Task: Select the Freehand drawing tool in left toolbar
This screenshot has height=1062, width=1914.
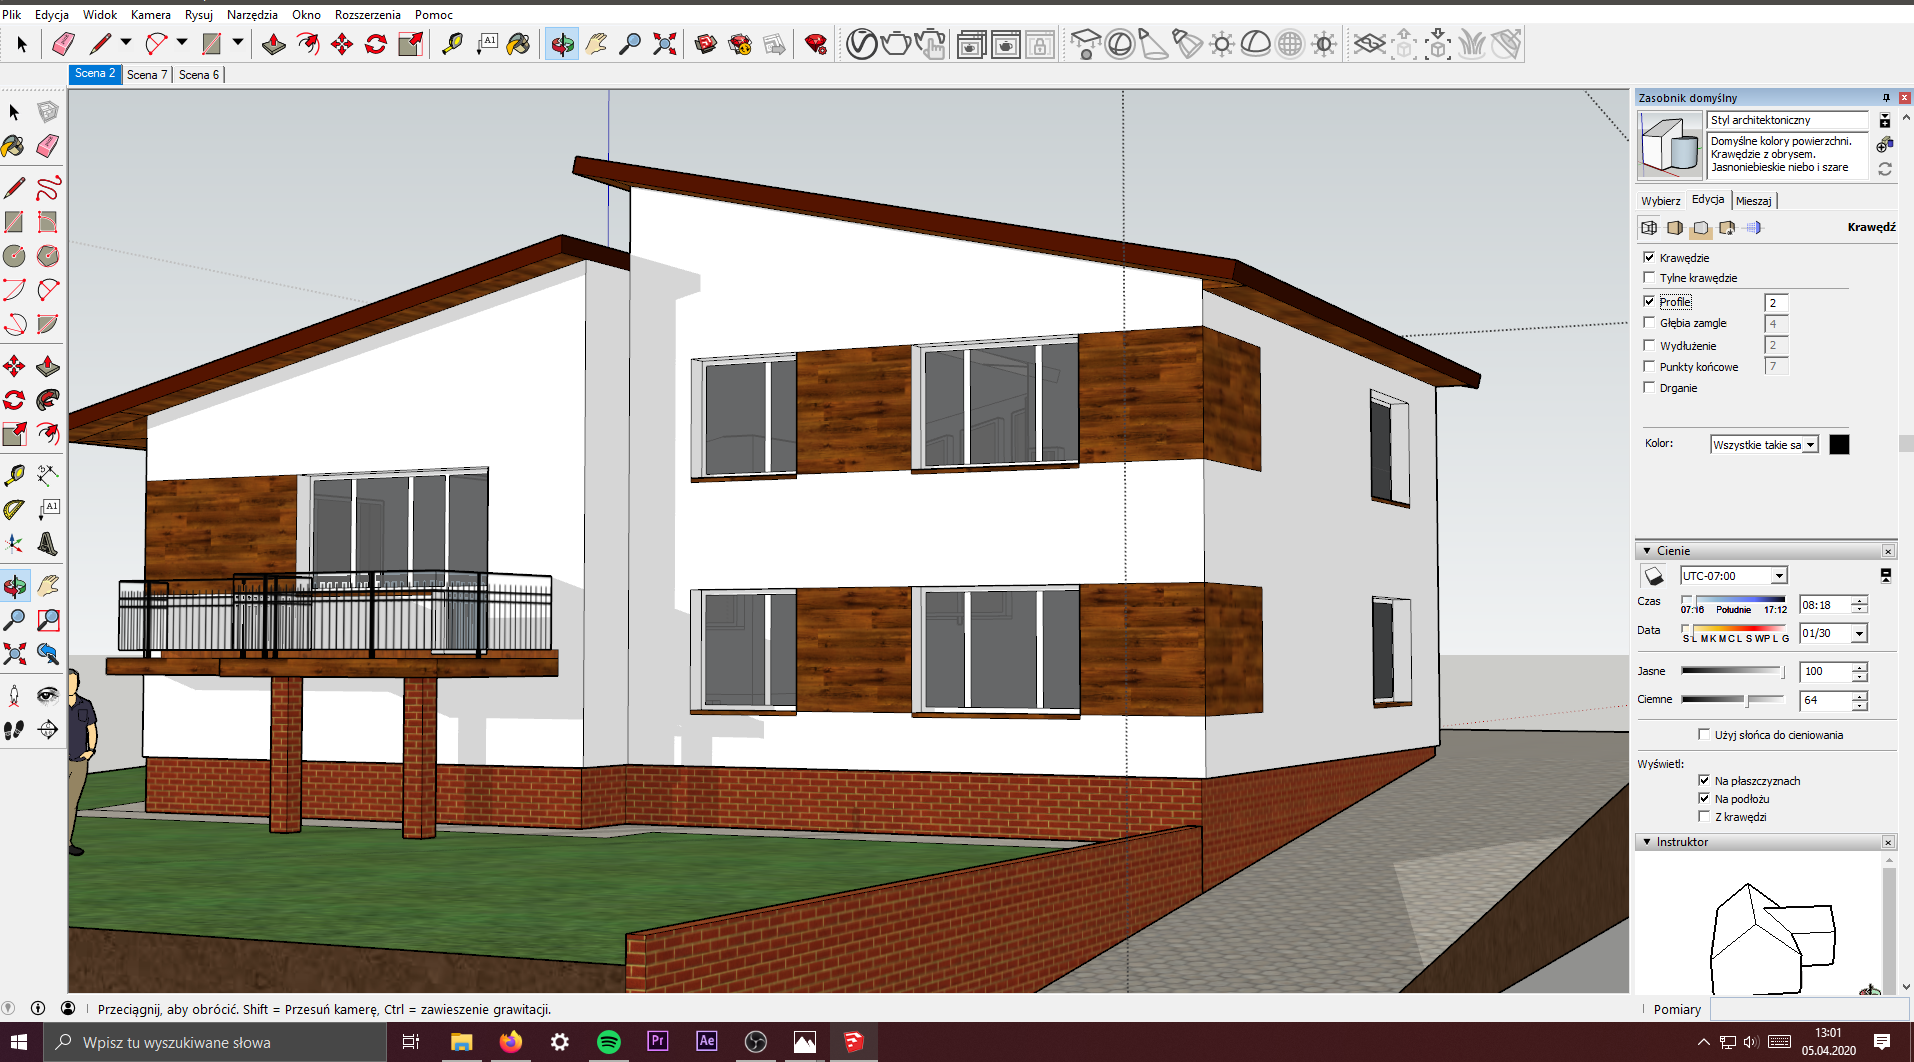Action: [x=48, y=188]
